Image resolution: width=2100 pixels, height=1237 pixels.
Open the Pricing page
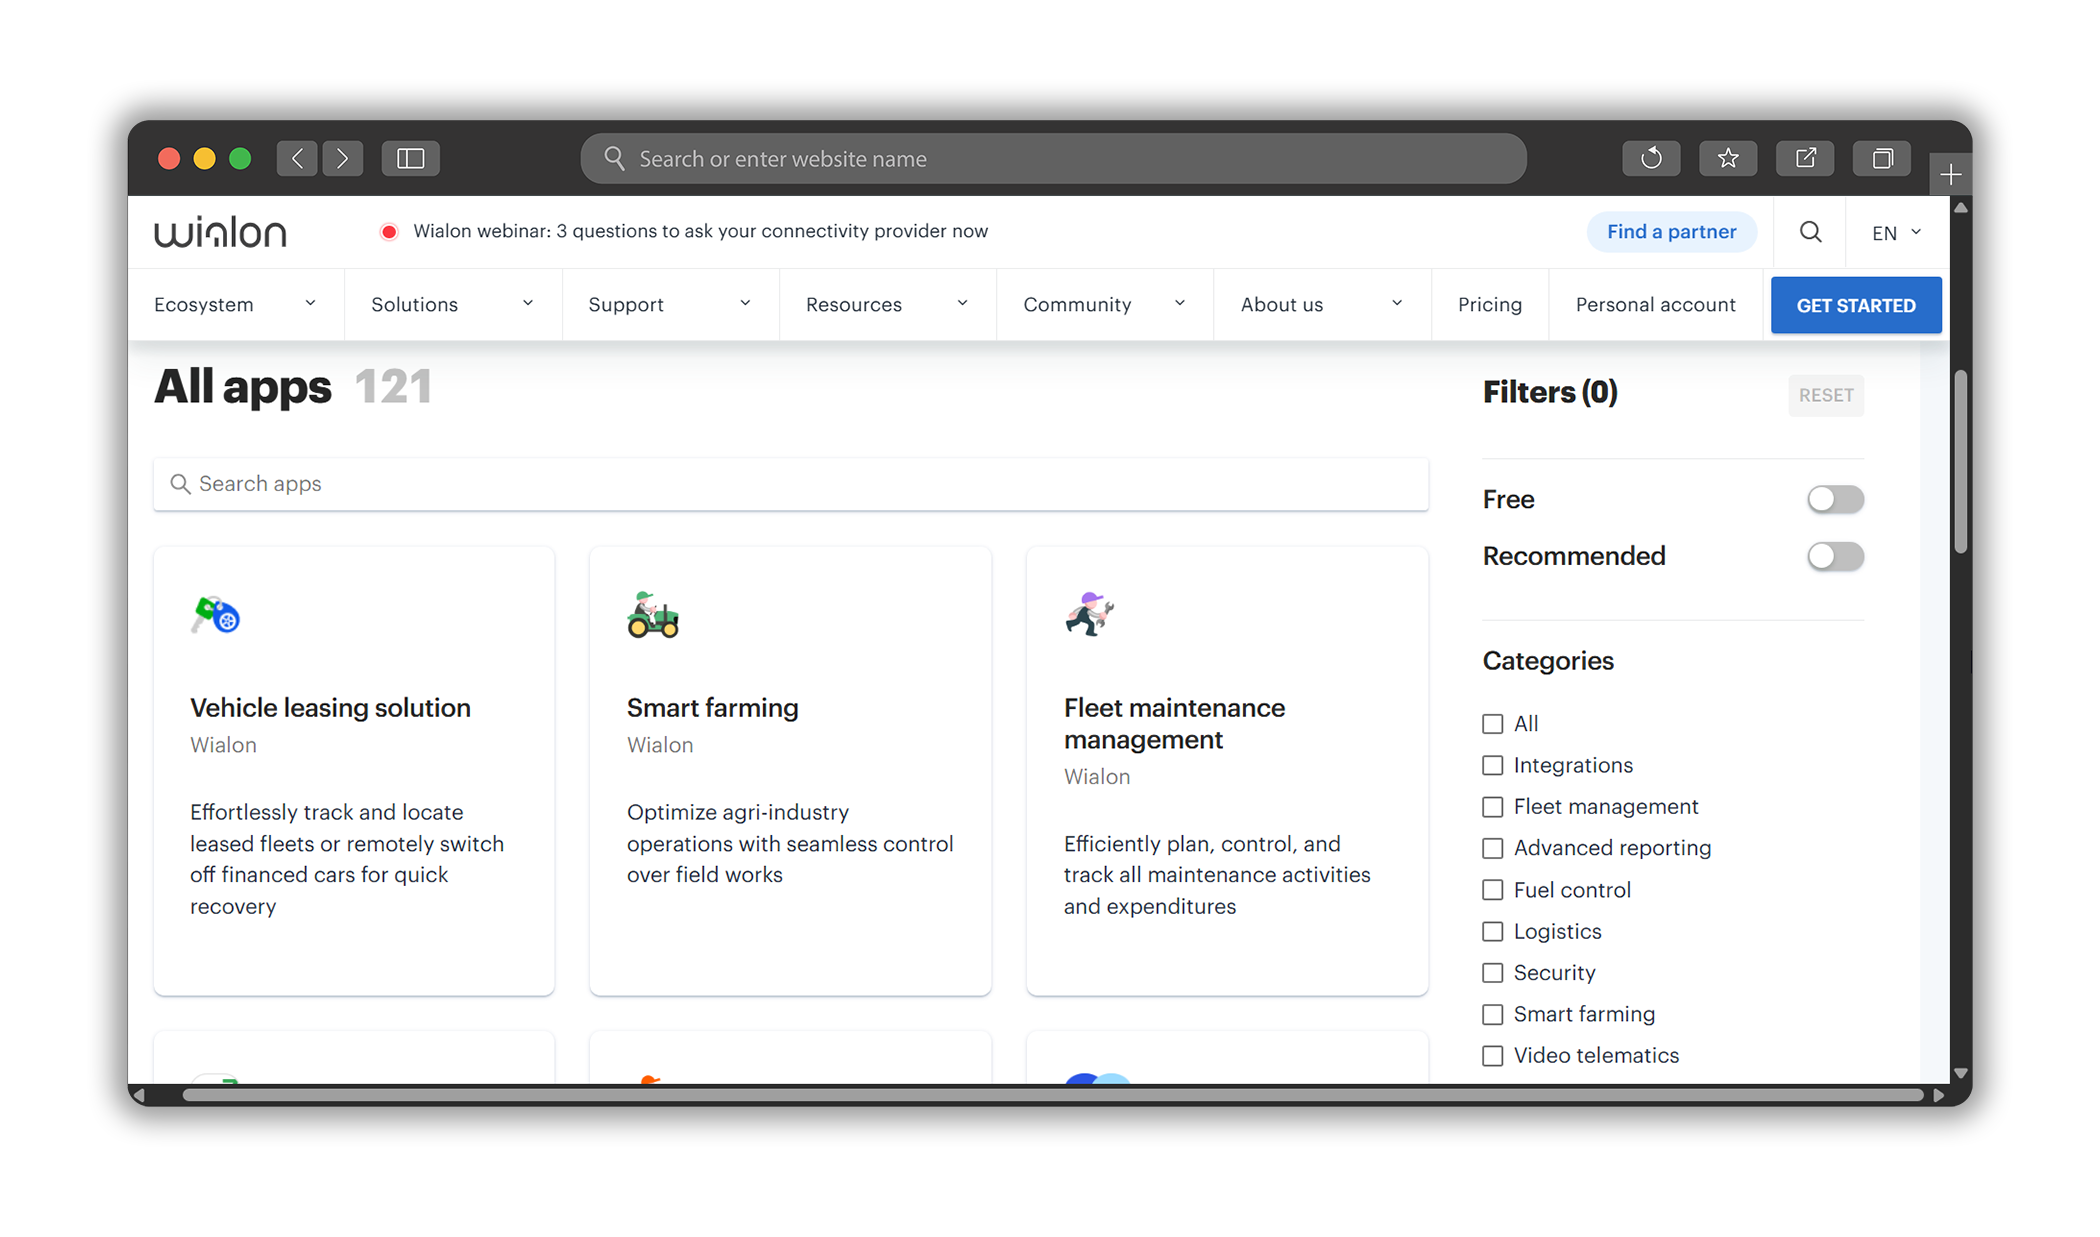coord(1490,305)
